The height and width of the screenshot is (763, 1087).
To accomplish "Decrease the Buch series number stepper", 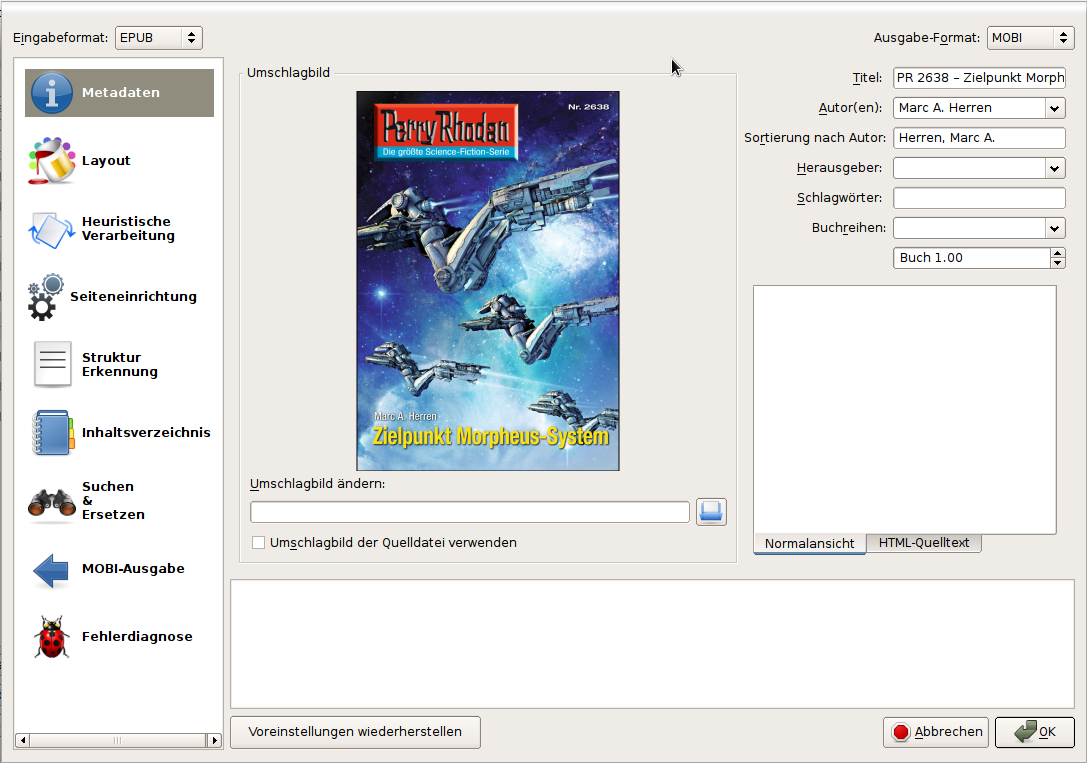I will (1057, 263).
